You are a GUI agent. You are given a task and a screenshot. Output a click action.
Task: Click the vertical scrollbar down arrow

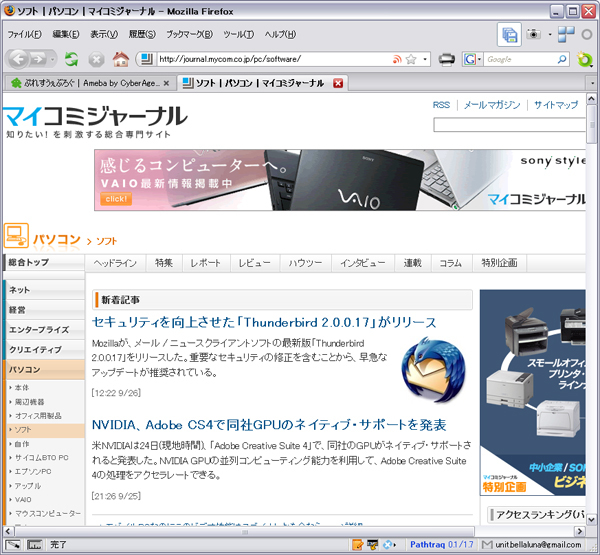(592, 519)
